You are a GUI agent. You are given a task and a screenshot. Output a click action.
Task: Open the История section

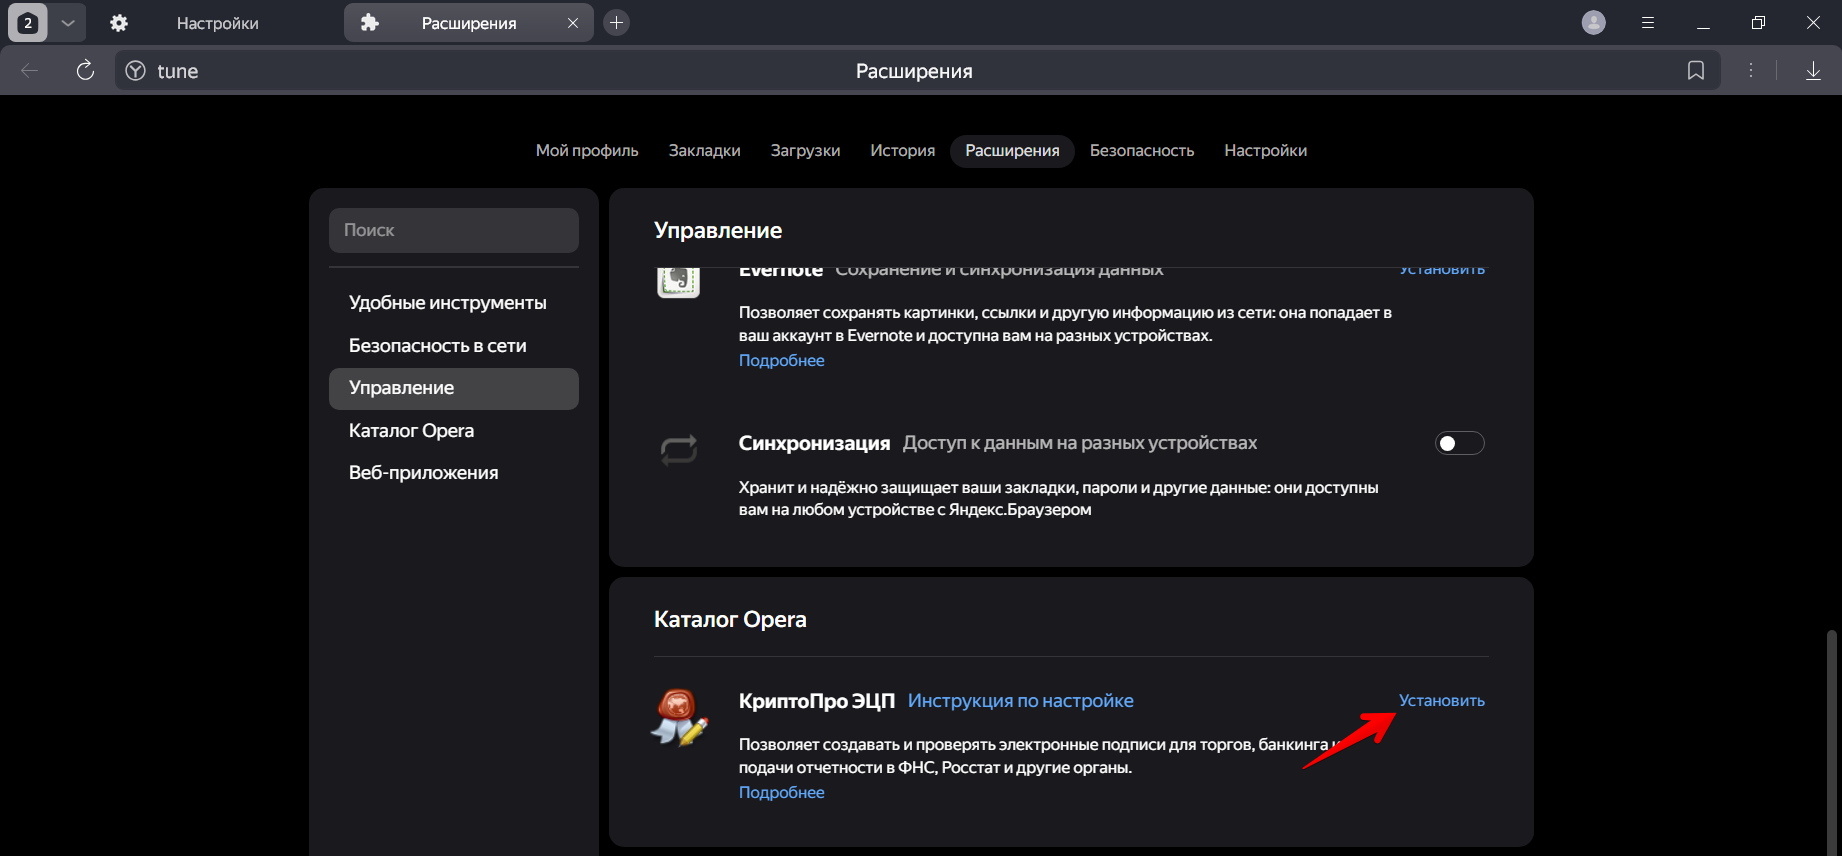[903, 150]
